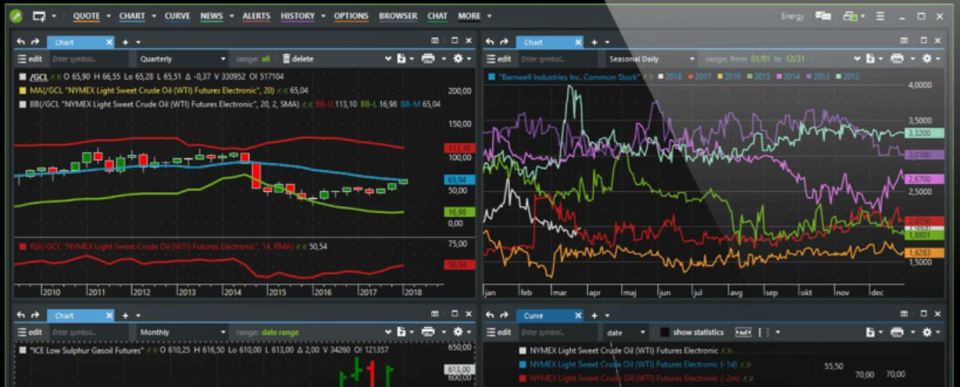Expand the NEWS menu dropdown arrow
This screenshot has height=387, width=960.
(231, 16)
